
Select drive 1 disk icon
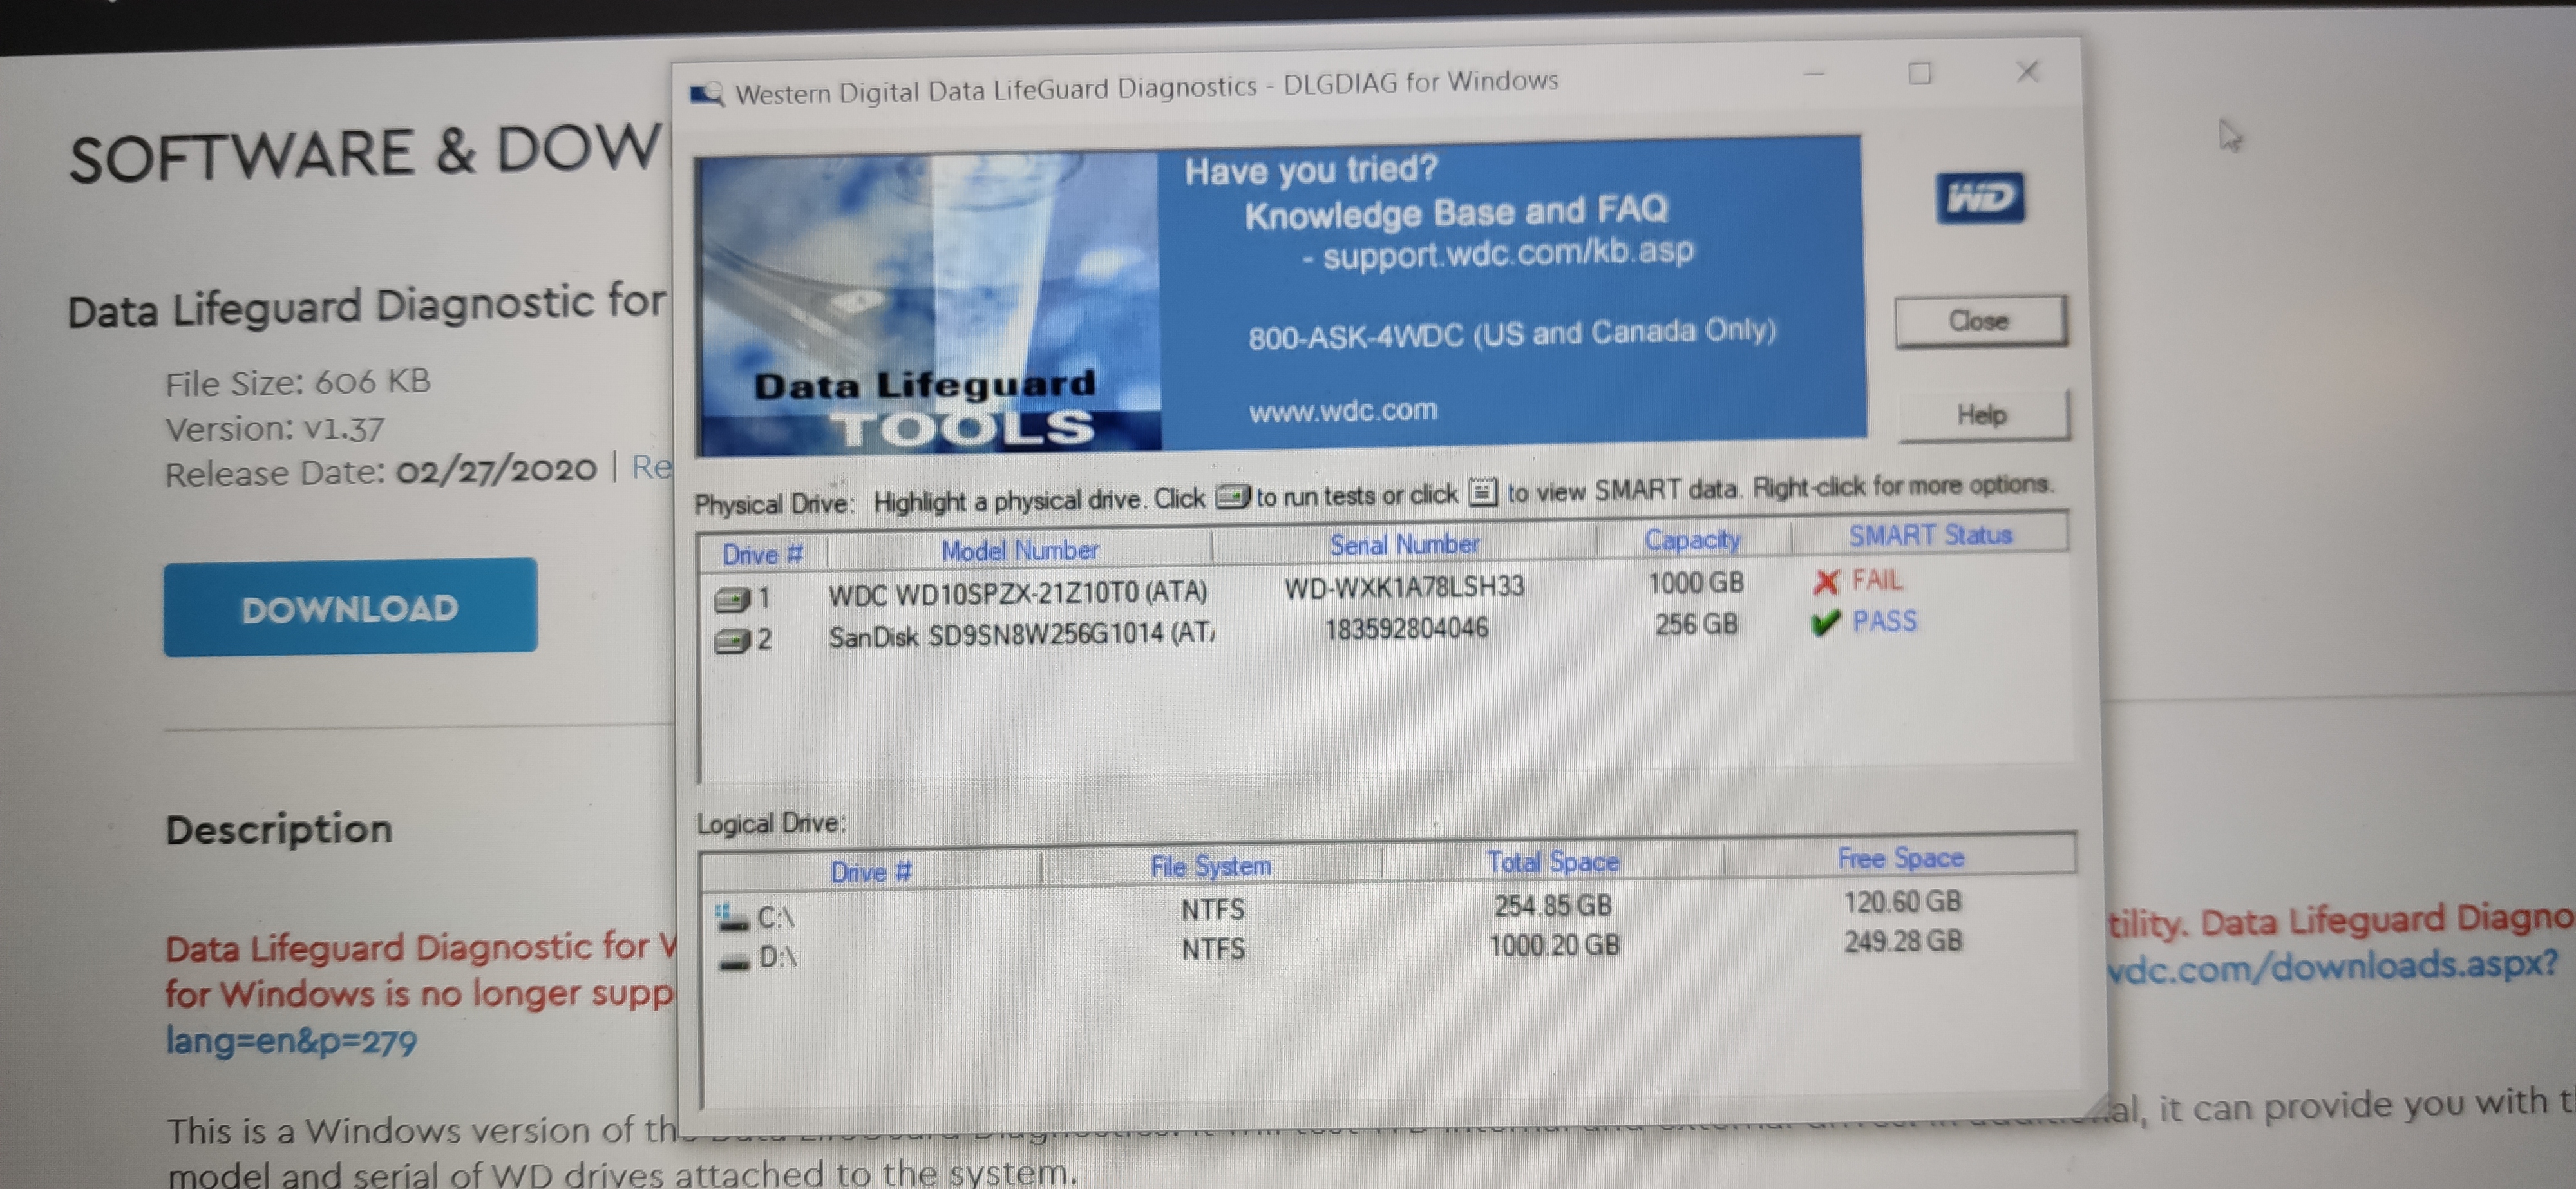[x=731, y=599]
